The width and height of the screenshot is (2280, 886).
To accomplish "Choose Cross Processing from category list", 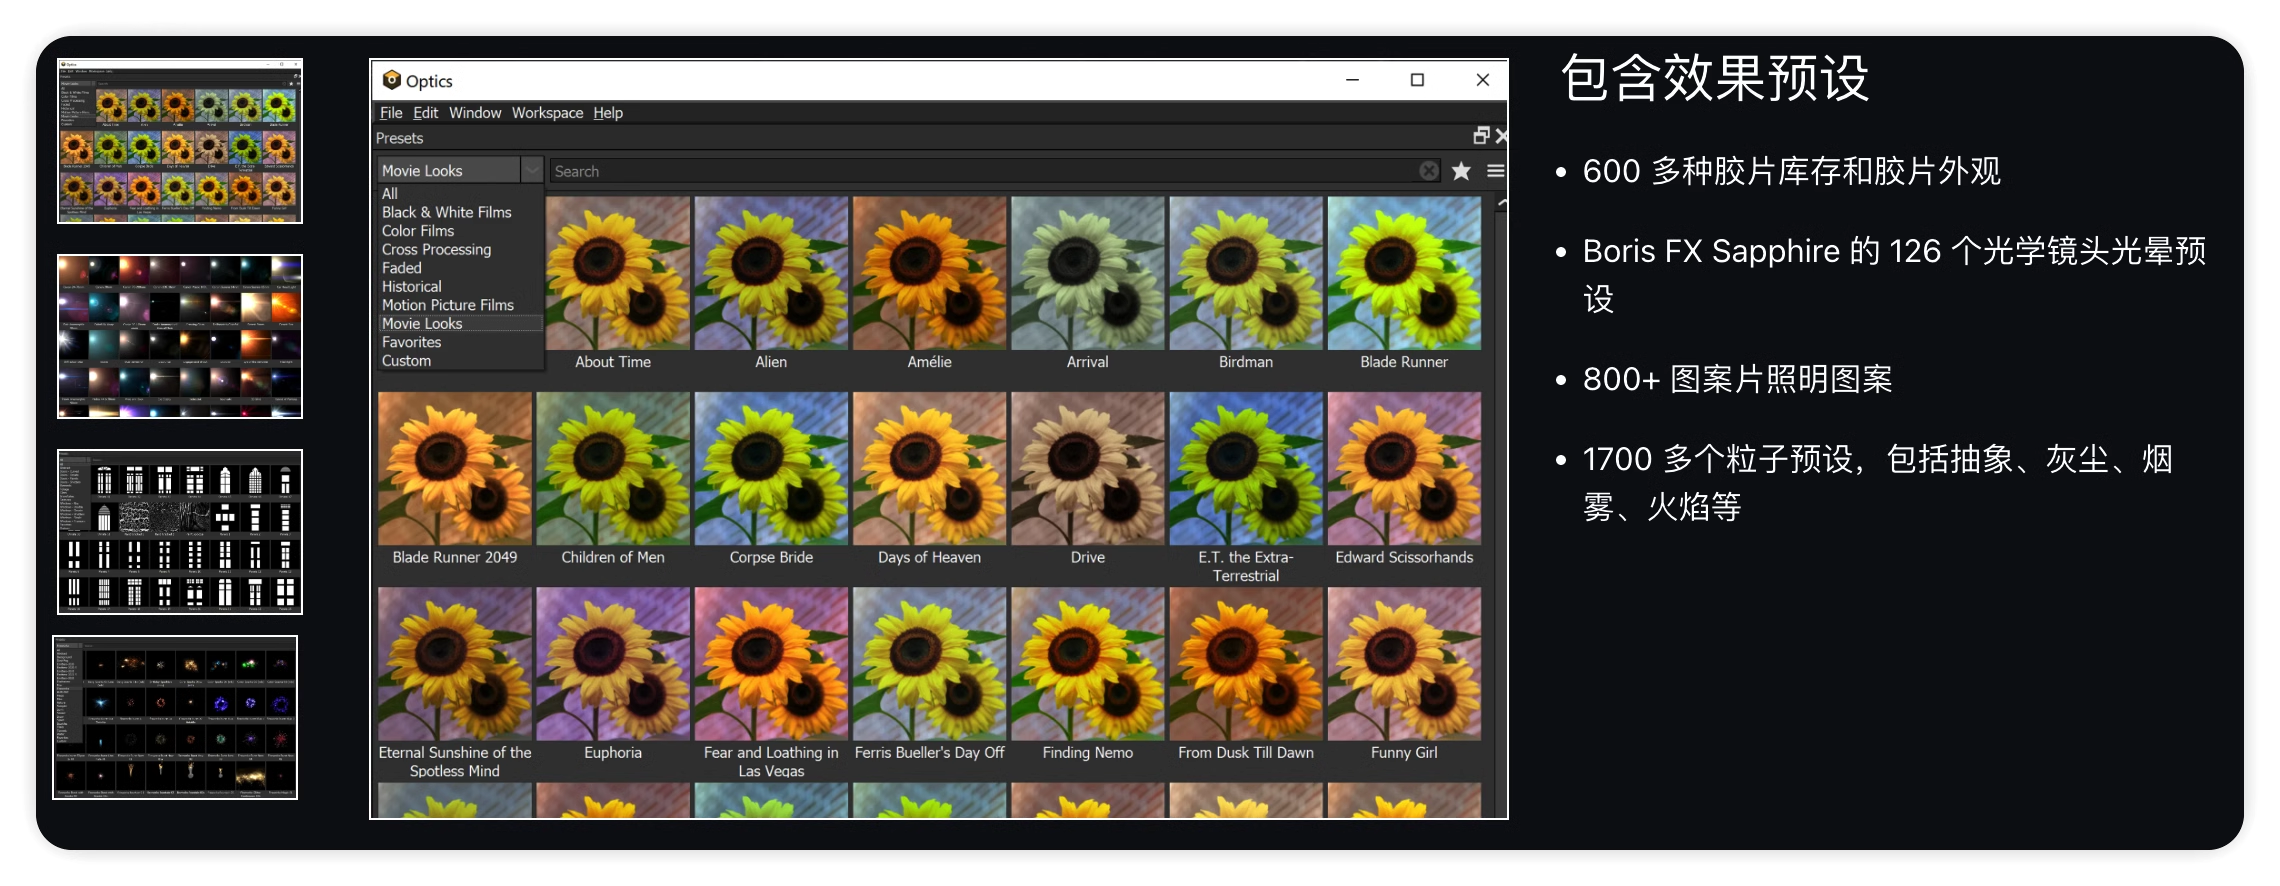I will [436, 249].
